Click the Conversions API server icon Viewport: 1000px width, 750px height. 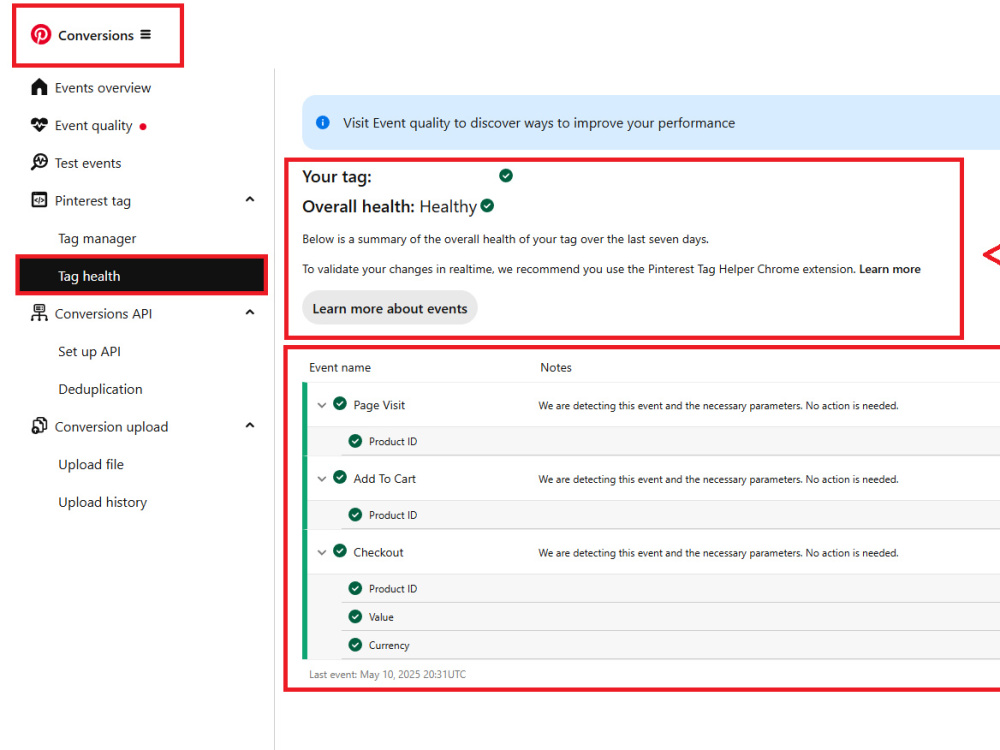39,312
